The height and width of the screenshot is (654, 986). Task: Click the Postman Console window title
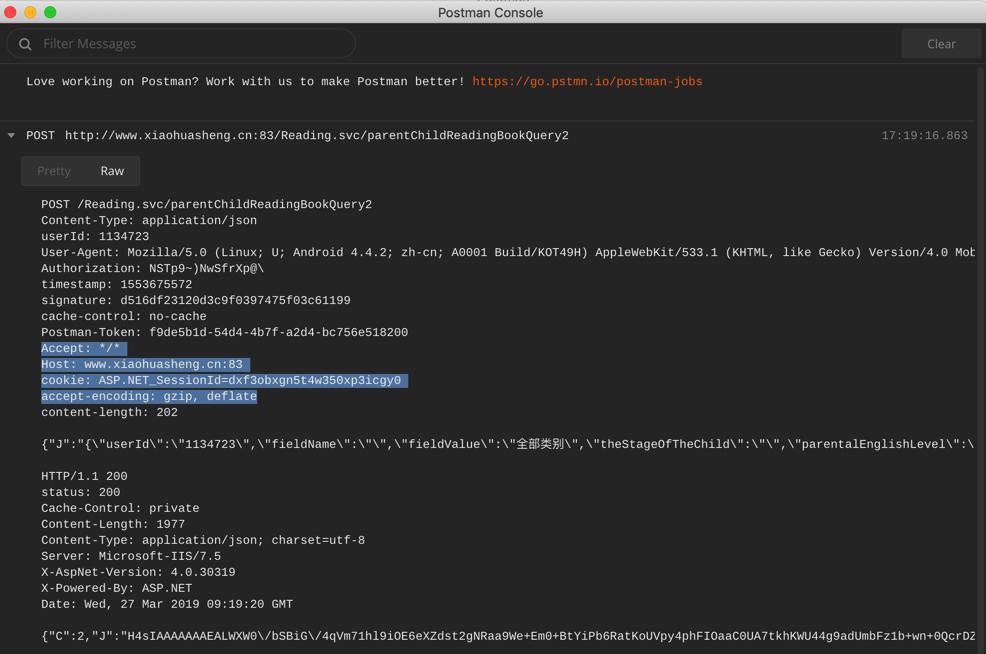click(x=490, y=13)
